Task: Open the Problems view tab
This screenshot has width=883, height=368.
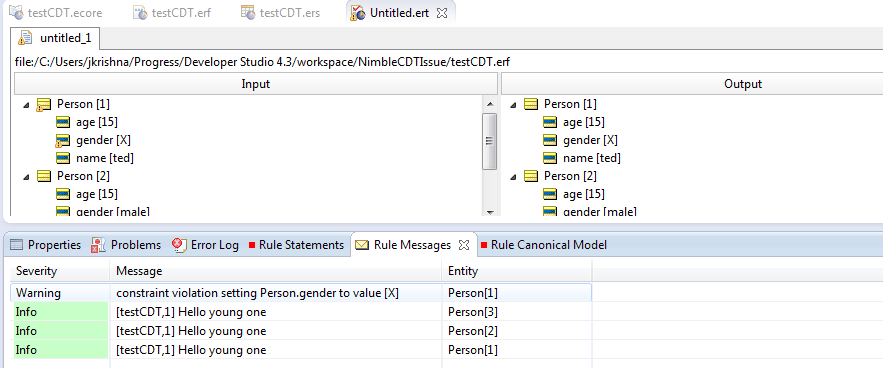Action: pos(127,245)
